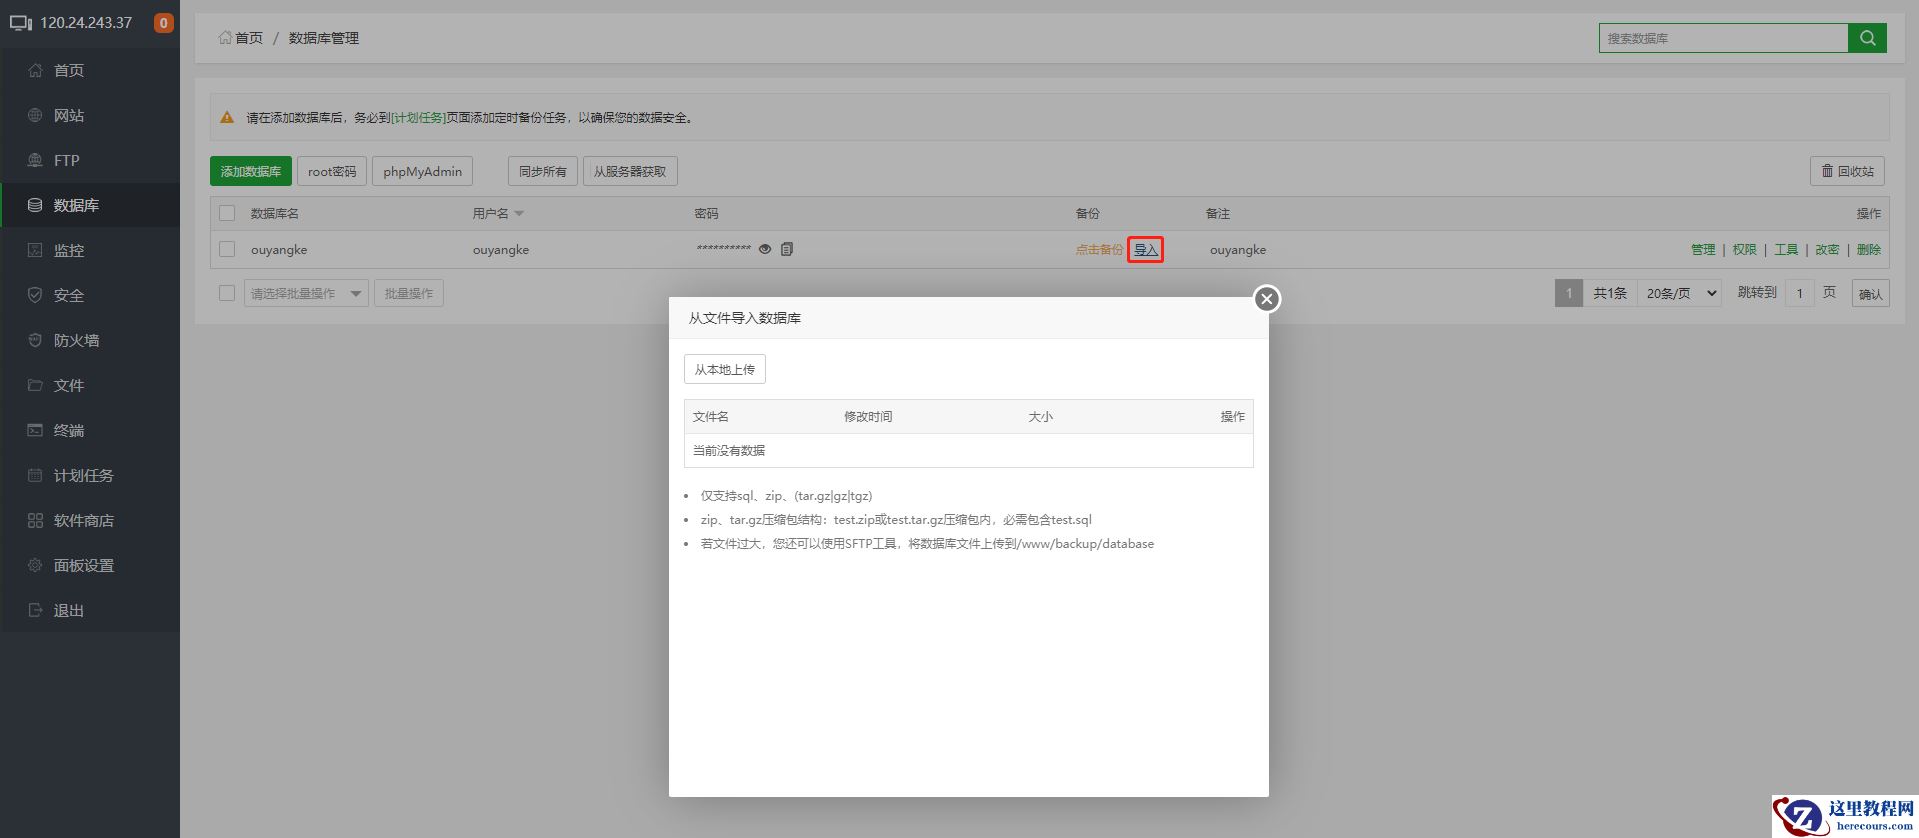The width and height of the screenshot is (1919, 838).
Task: Click the 共1条 total count text
Action: pyautogui.click(x=1610, y=293)
